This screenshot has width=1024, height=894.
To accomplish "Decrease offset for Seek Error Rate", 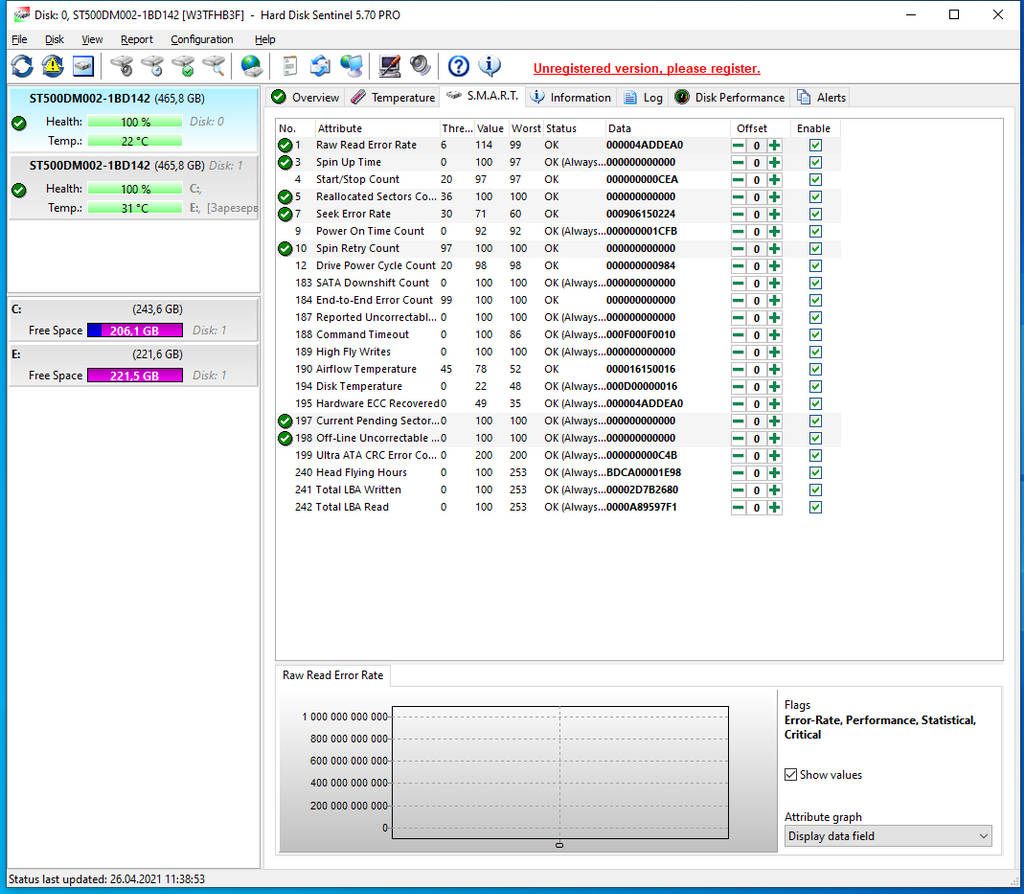I will 738,214.
